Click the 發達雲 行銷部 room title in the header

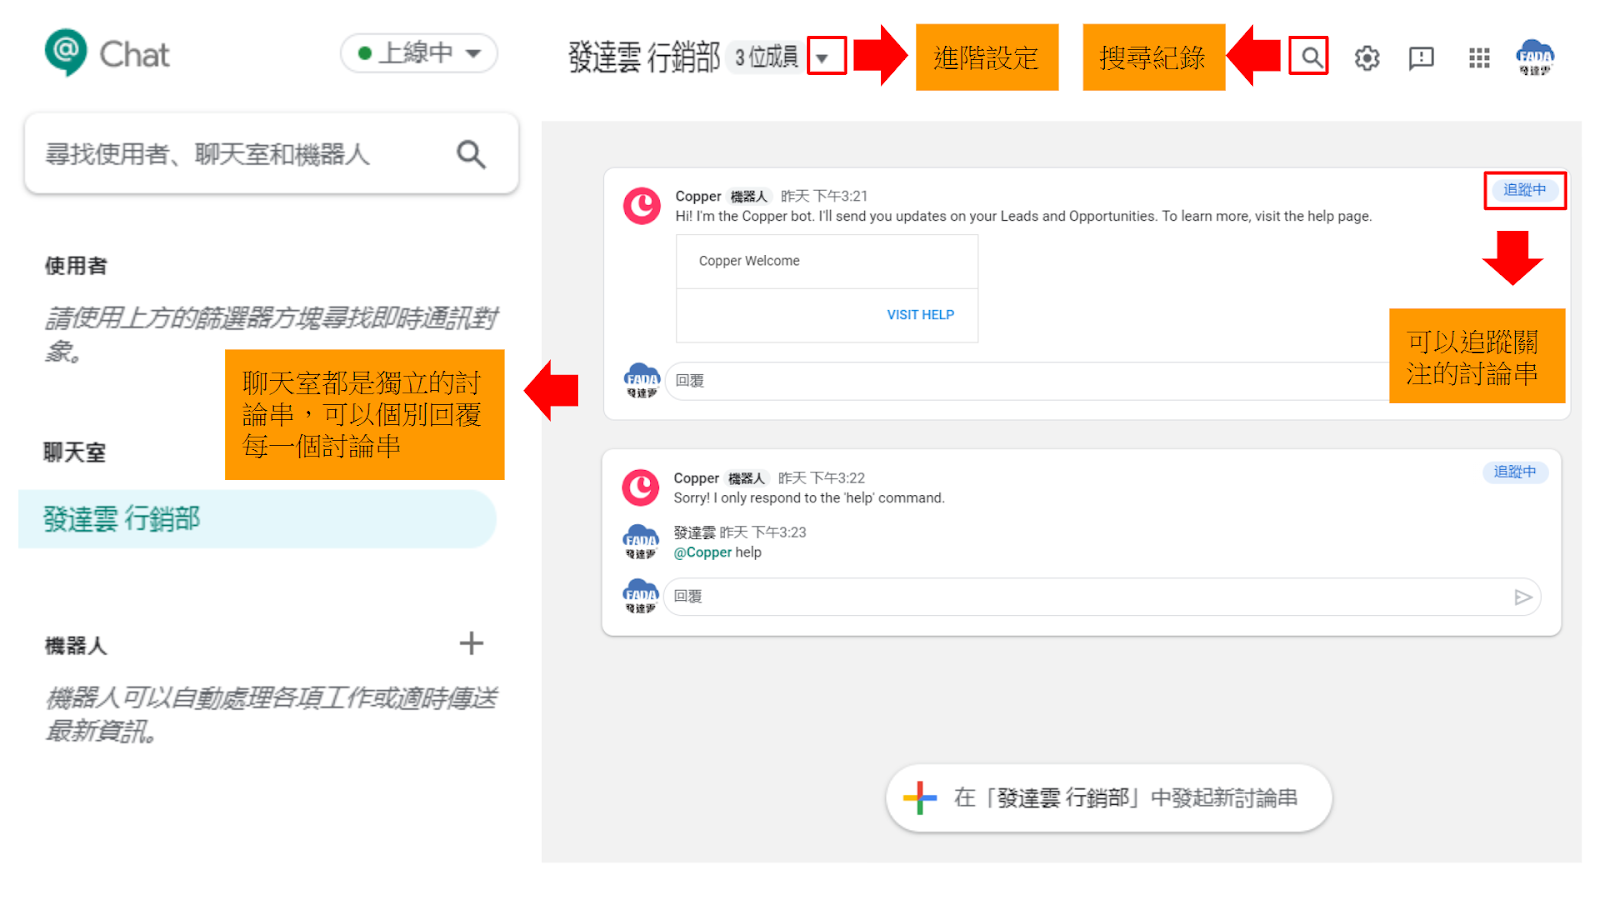(644, 57)
